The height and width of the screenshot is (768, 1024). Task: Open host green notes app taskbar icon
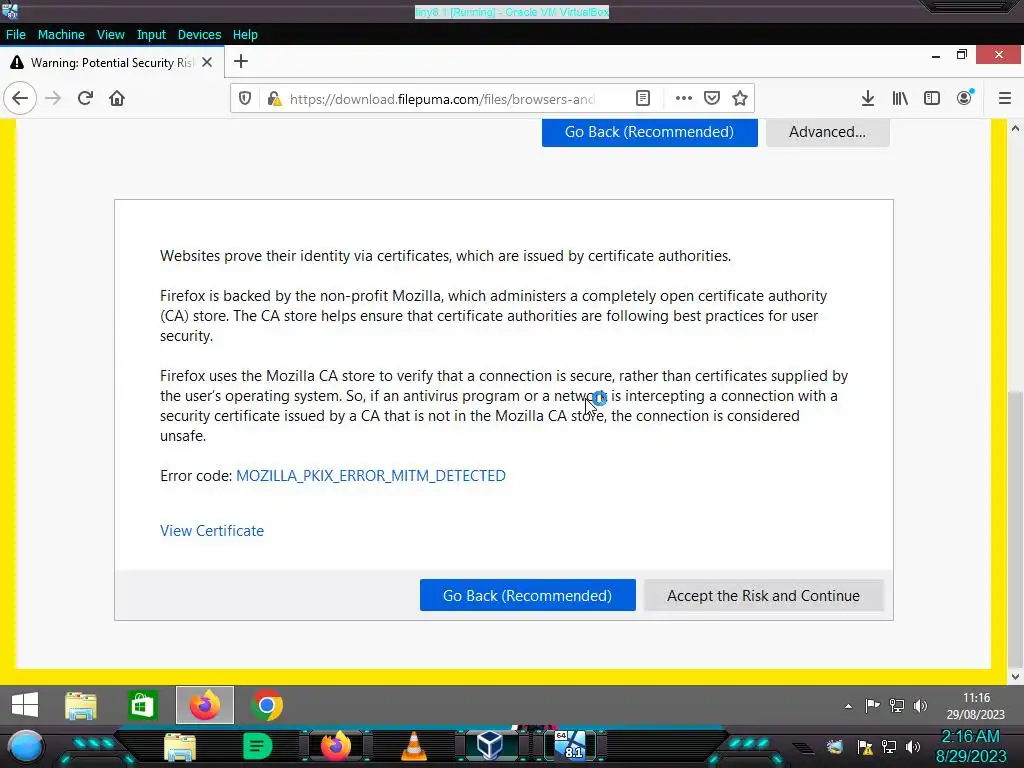click(x=257, y=746)
